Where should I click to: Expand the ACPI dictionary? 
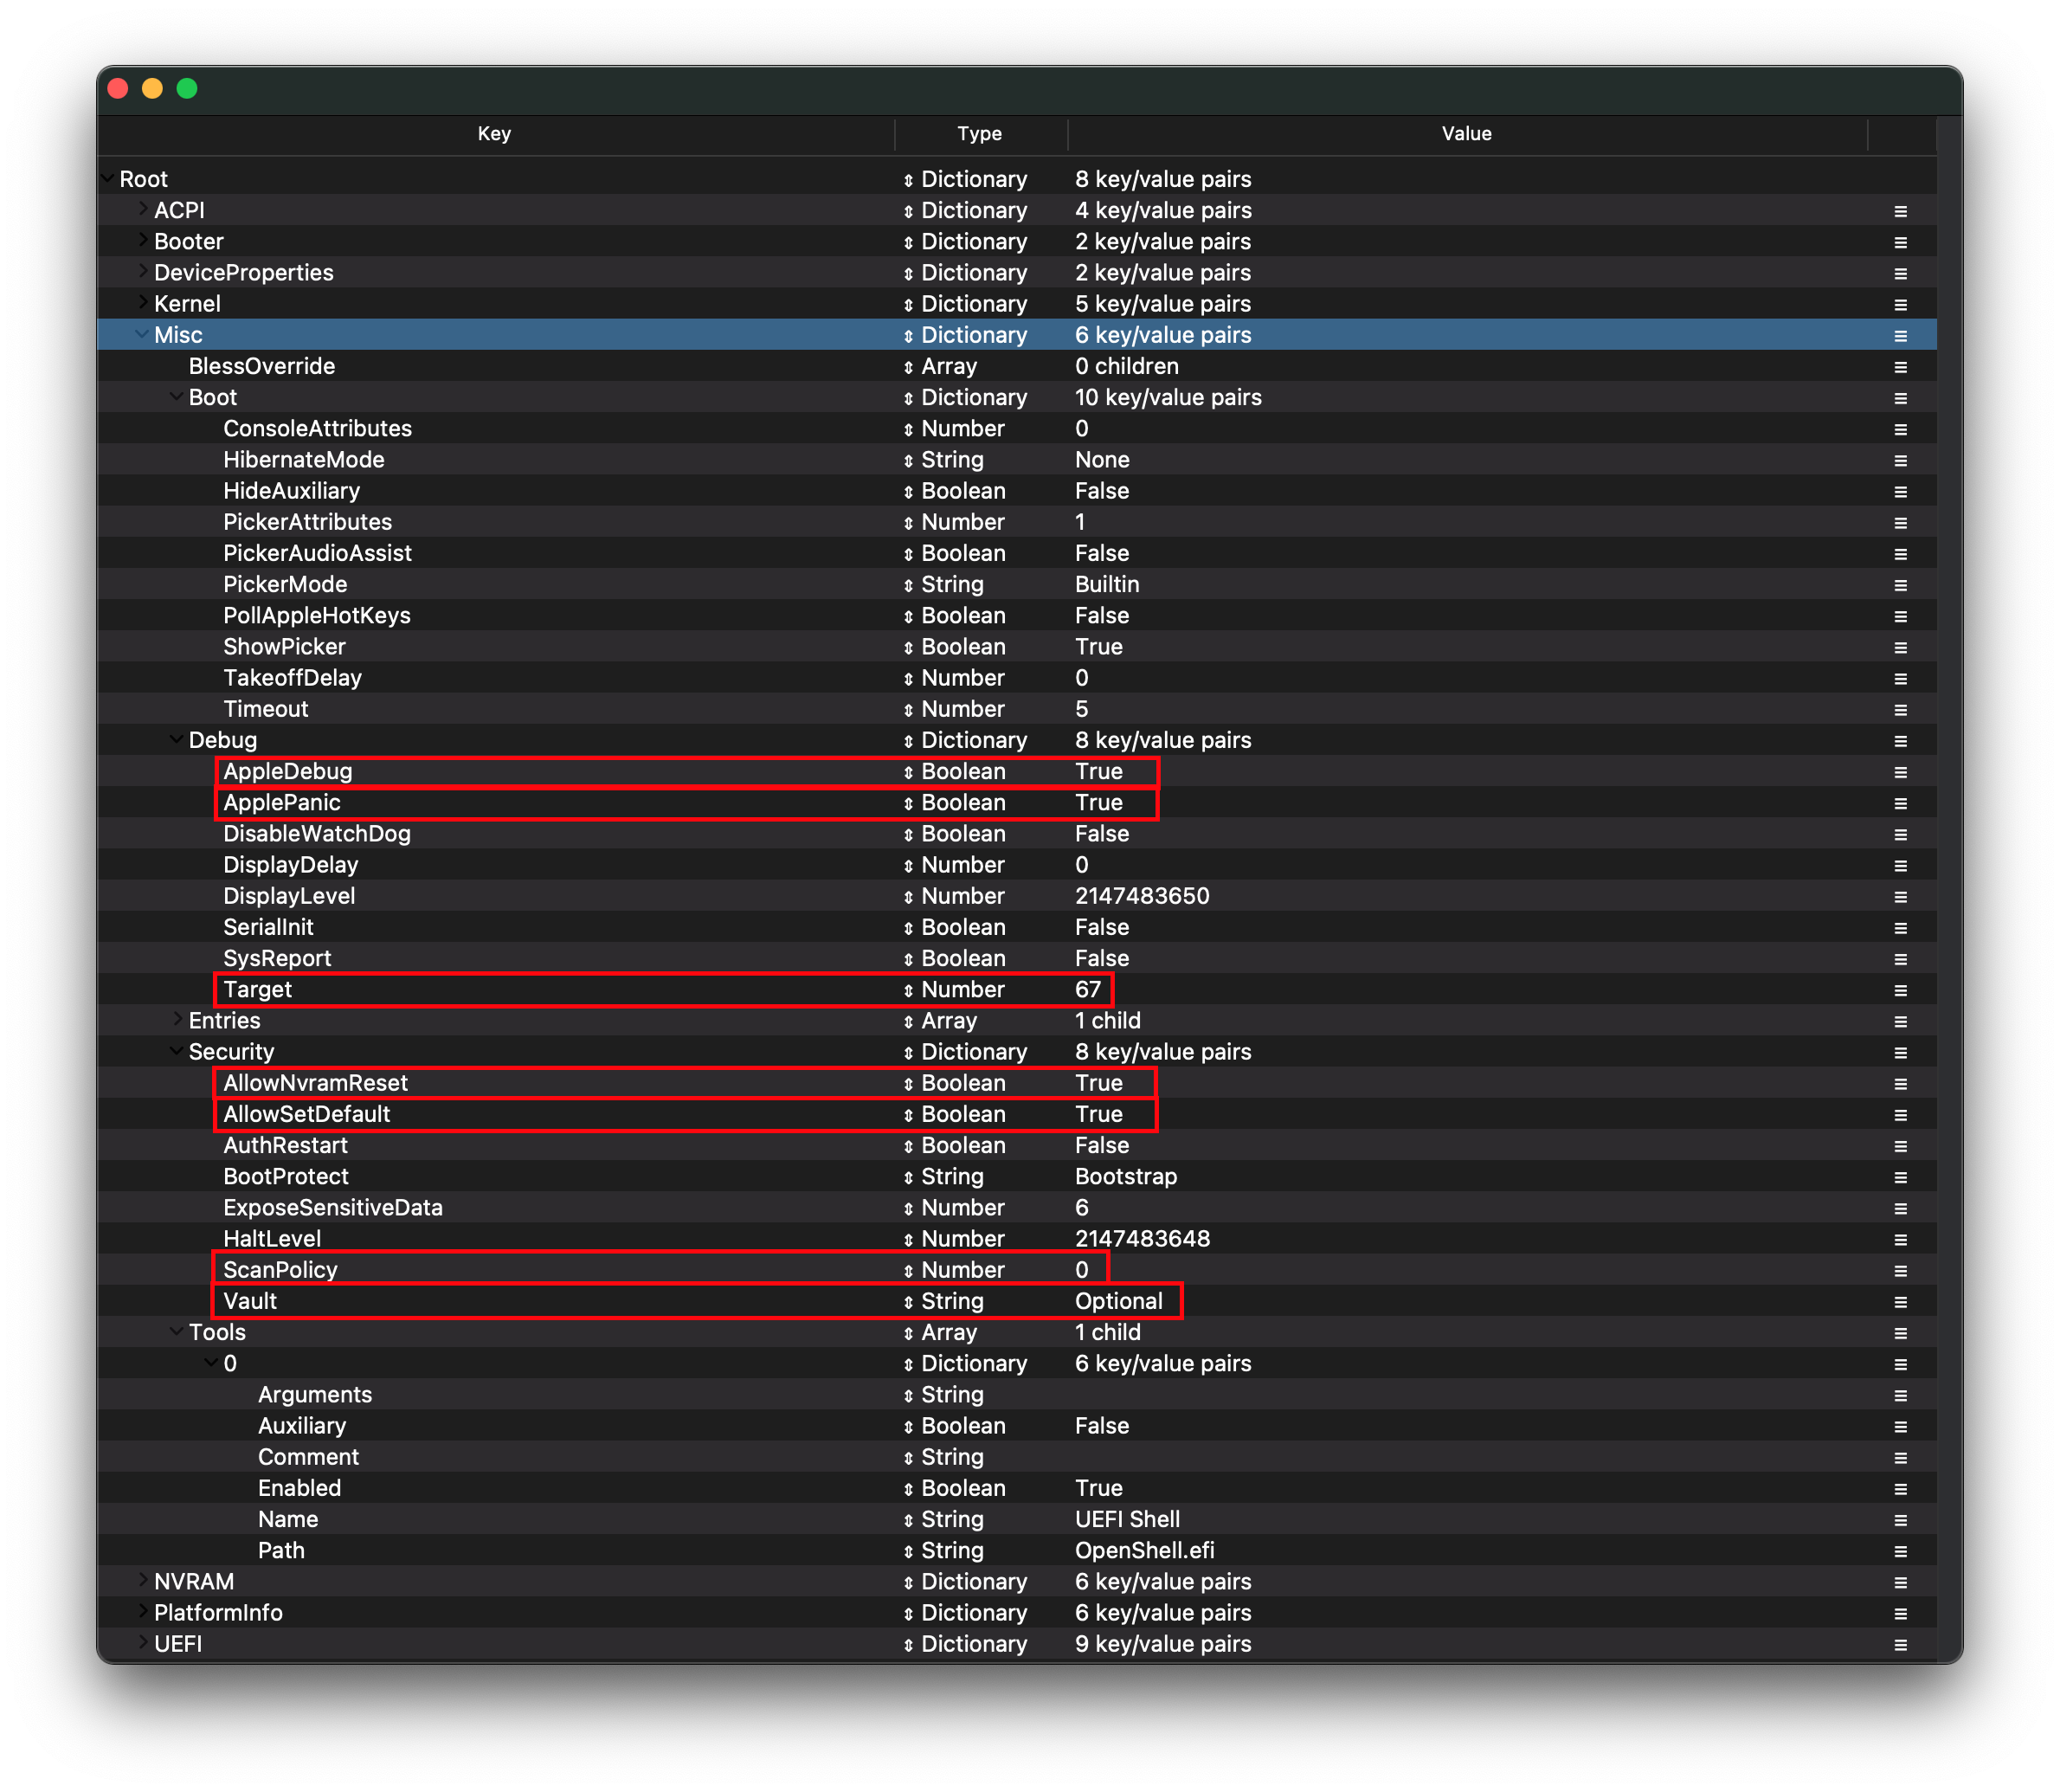coord(143,210)
